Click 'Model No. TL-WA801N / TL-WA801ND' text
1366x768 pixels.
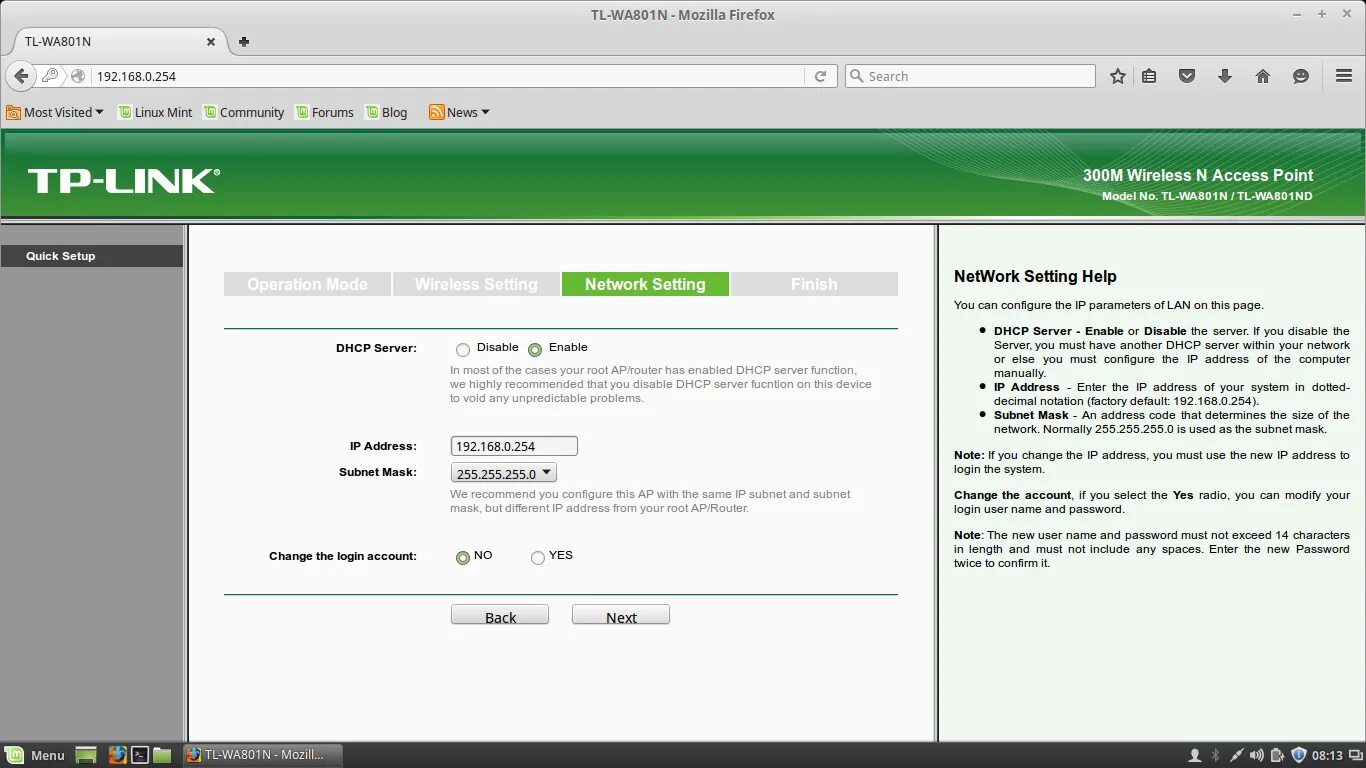click(1207, 196)
